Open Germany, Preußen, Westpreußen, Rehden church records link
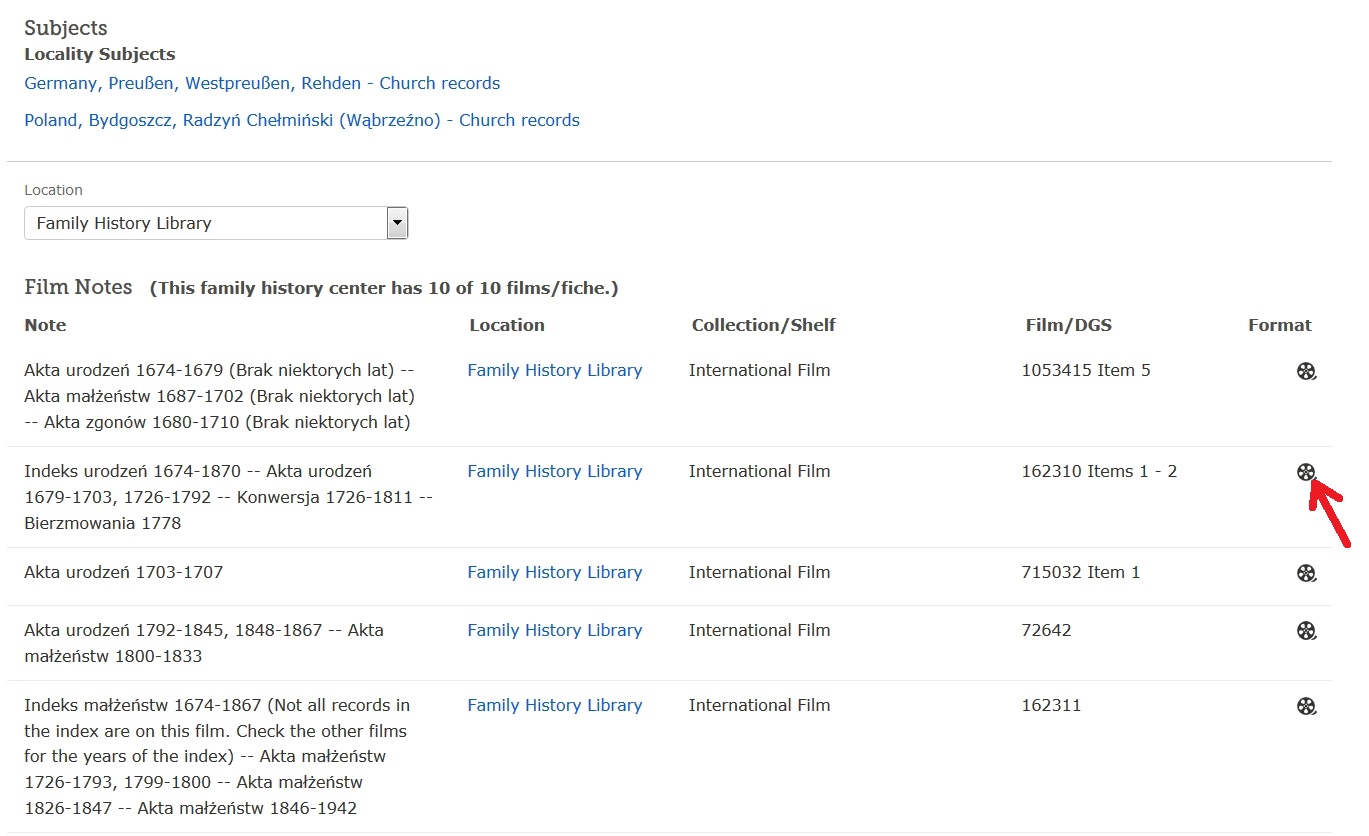The height and width of the screenshot is (836, 1369). click(262, 83)
